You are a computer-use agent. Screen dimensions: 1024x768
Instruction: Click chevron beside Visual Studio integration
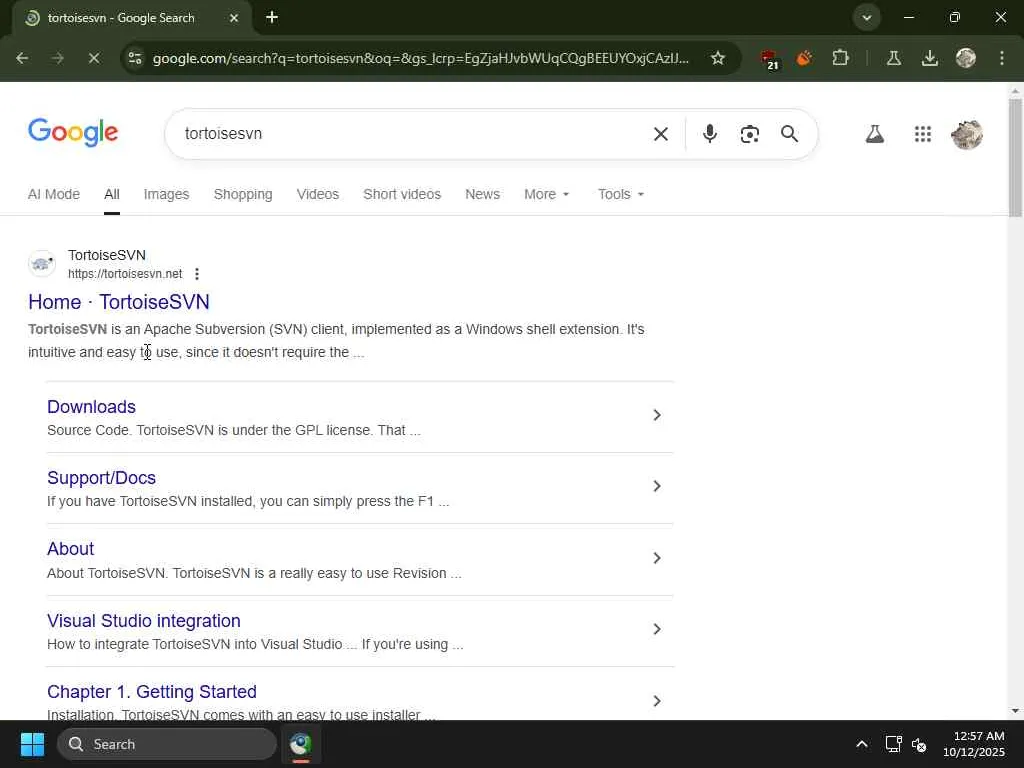coord(657,630)
